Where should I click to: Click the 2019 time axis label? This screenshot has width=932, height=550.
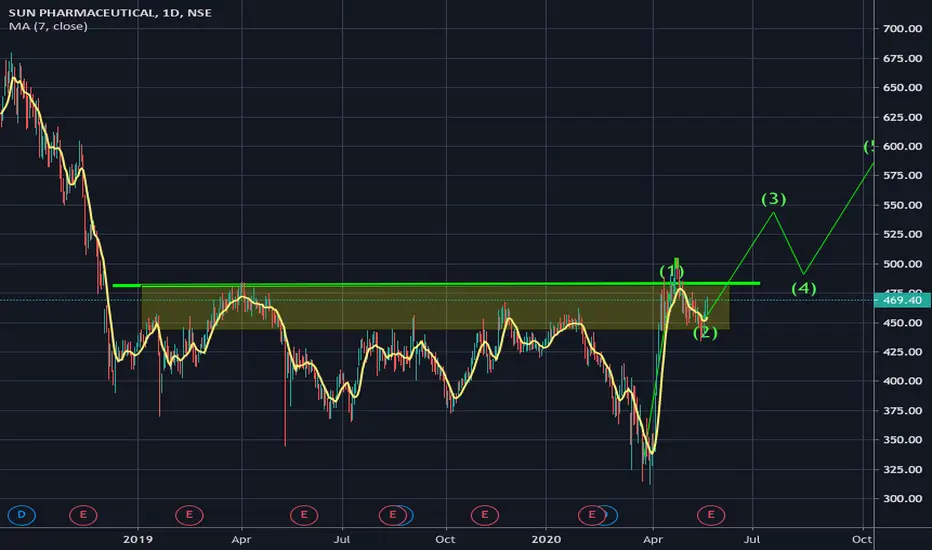coord(138,539)
